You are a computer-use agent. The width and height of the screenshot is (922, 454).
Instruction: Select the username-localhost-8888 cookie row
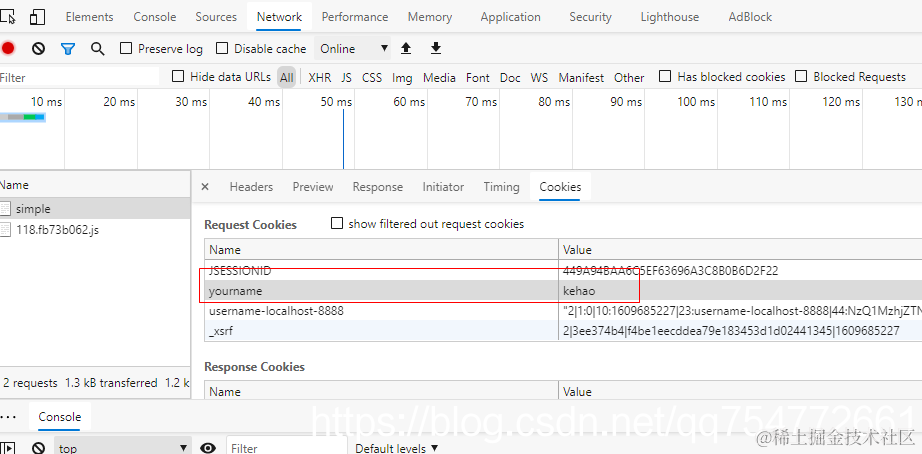click(x=563, y=311)
